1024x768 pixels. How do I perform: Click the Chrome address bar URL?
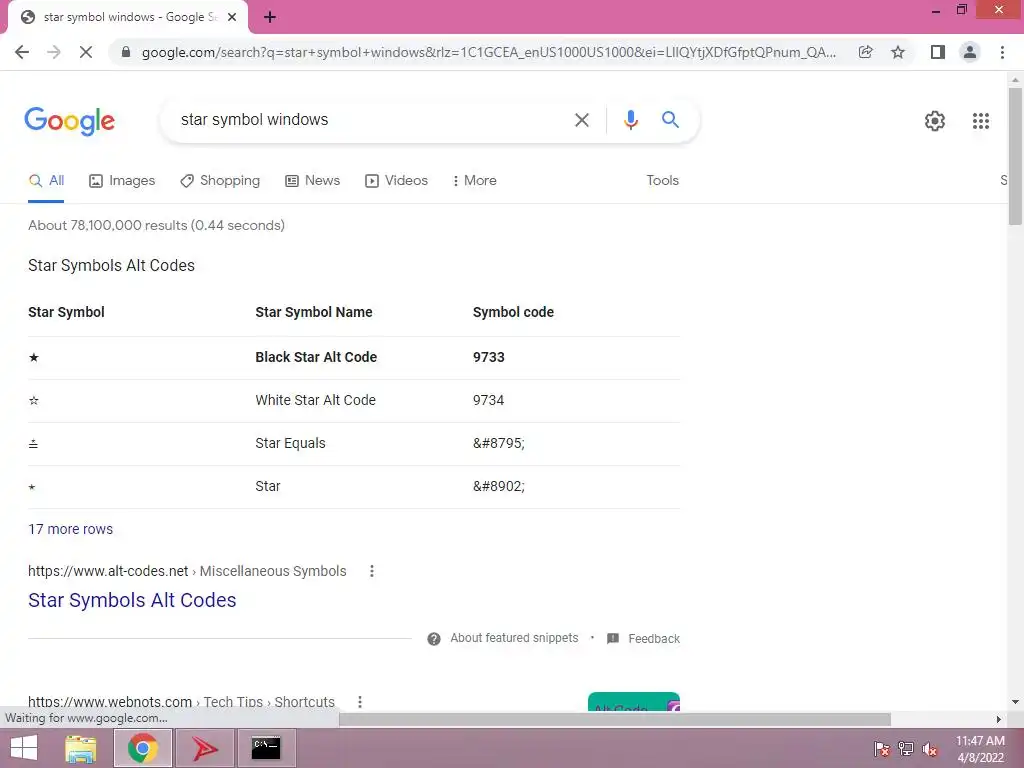click(488, 52)
